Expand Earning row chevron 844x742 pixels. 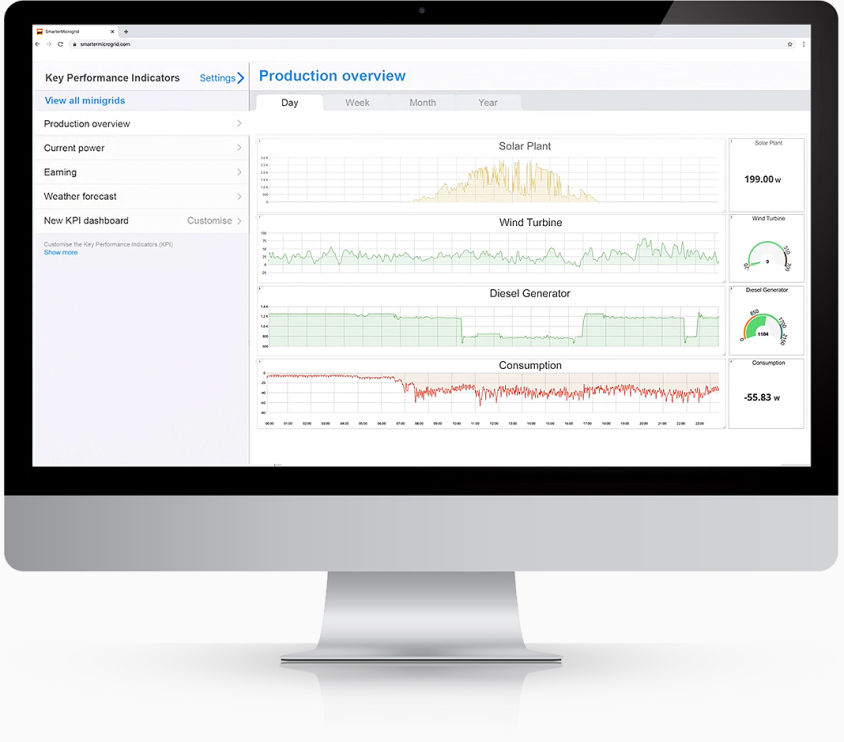click(x=239, y=172)
